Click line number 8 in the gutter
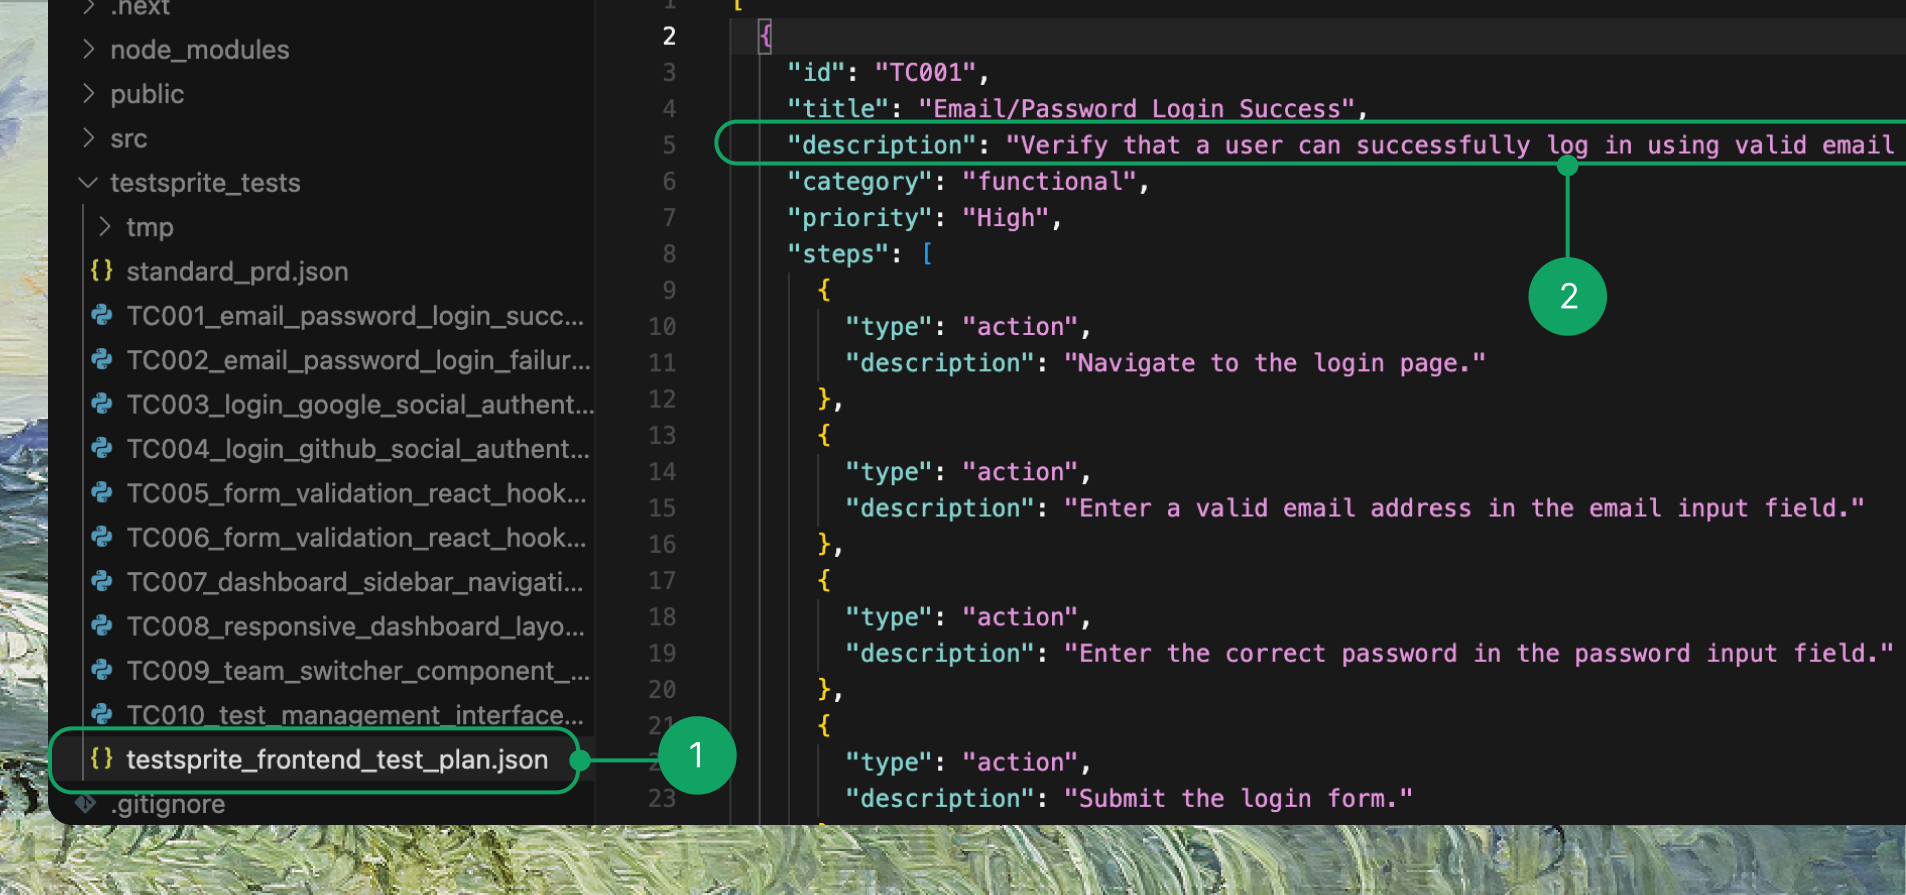This screenshot has height=895, width=1906. 669,254
